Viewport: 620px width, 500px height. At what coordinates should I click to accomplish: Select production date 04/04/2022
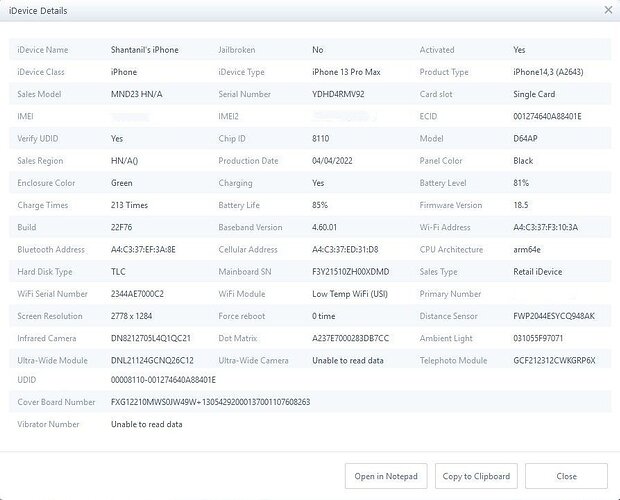(x=332, y=160)
